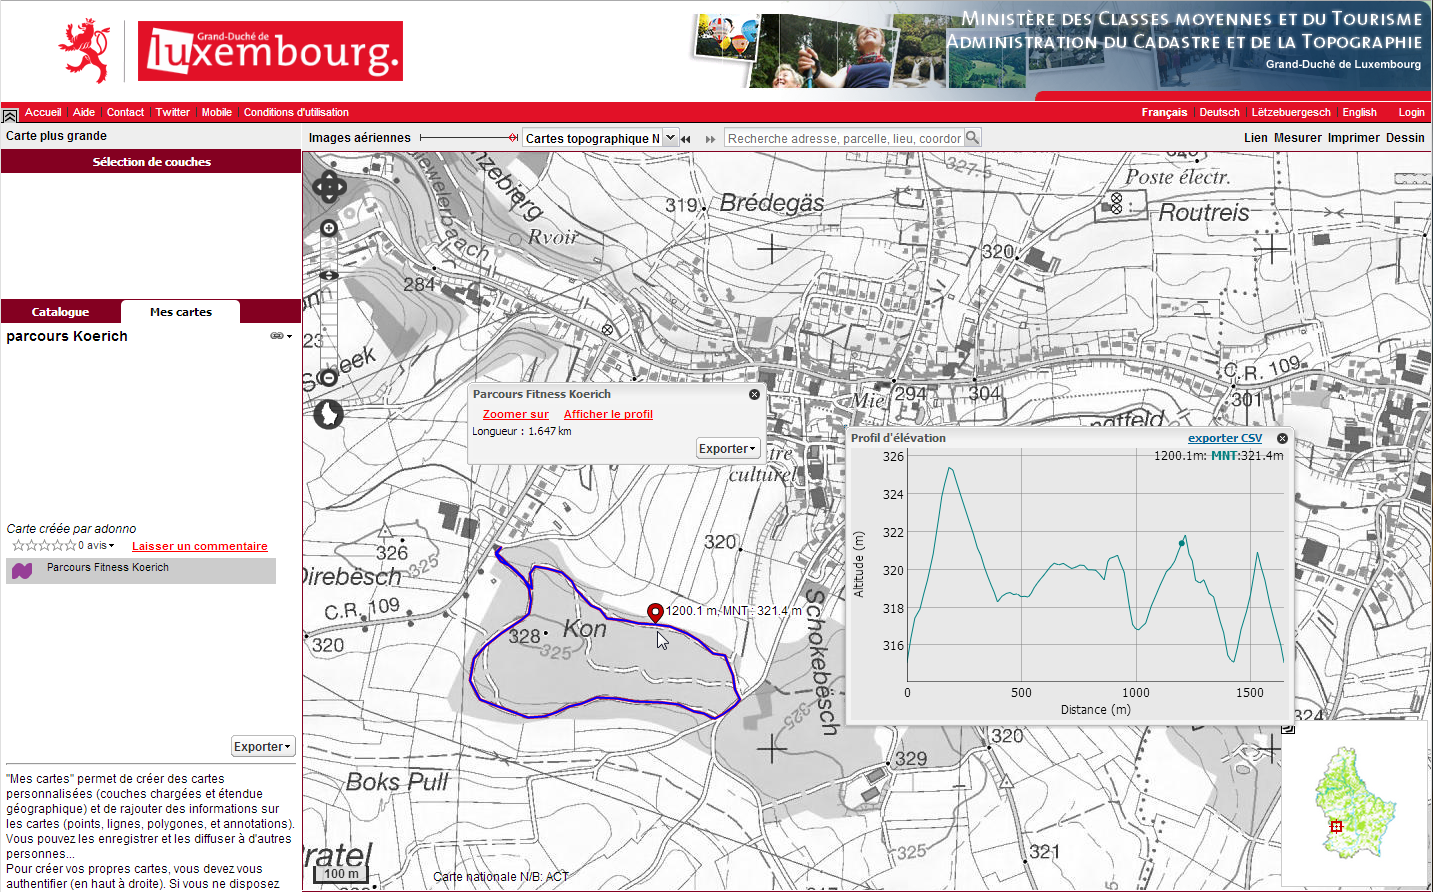Open the '0 avis' rating dropdown

click(97, 546)
